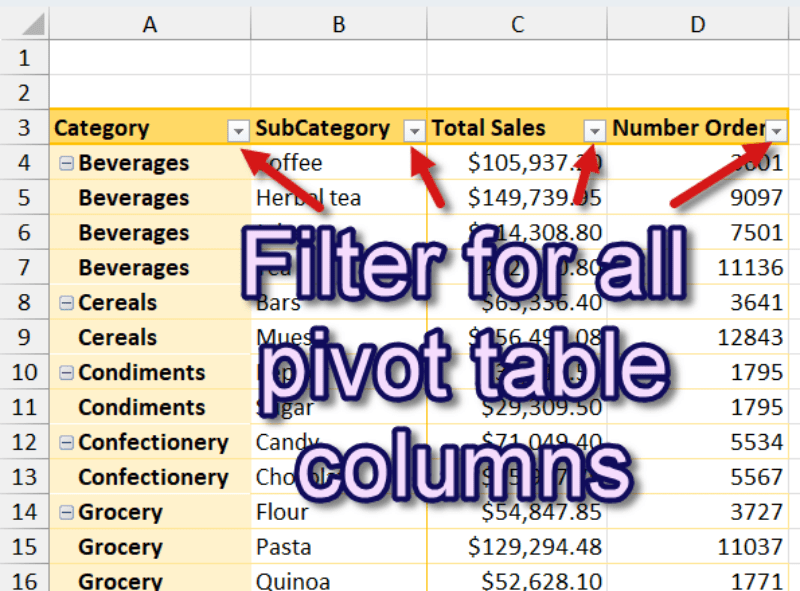Screen dimensions: 800x591
Task: Open the Category filter dropdown
Action: 238,130
